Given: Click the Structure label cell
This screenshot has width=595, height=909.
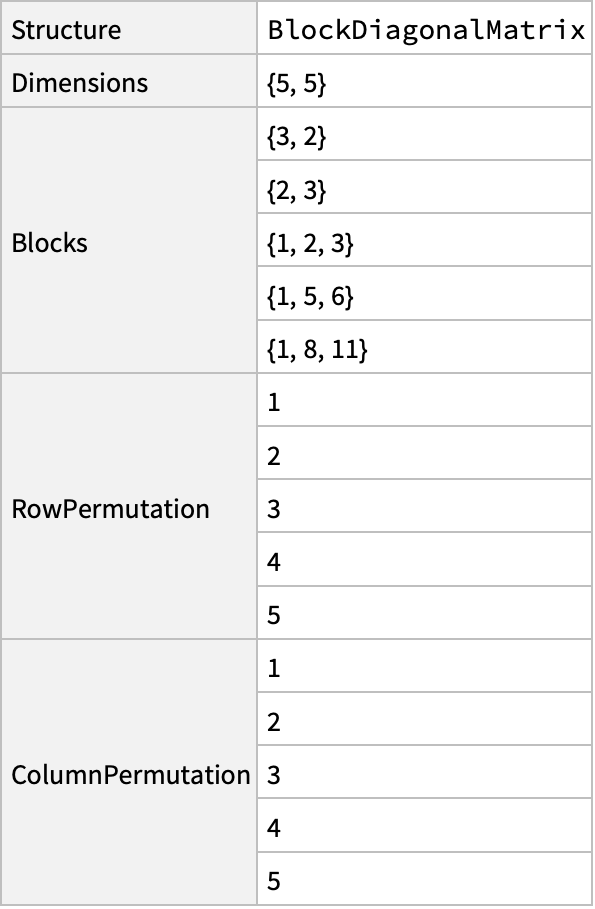Looking at the screenshot, I should [129, 28].
